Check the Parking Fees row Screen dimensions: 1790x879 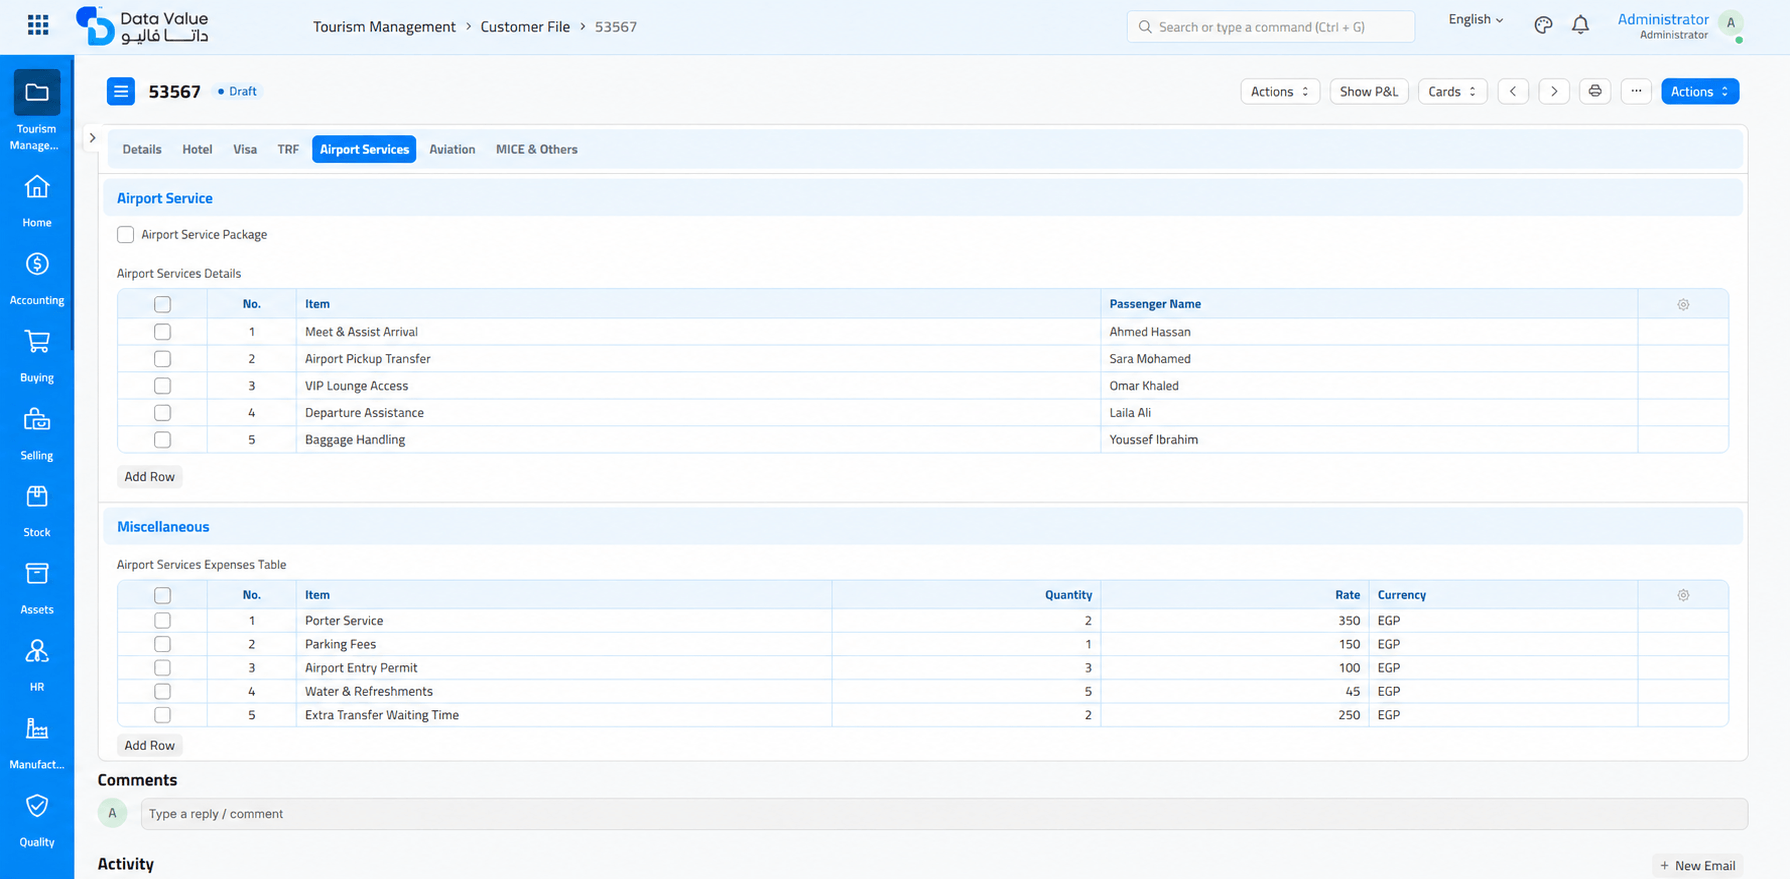coord(162,644)
